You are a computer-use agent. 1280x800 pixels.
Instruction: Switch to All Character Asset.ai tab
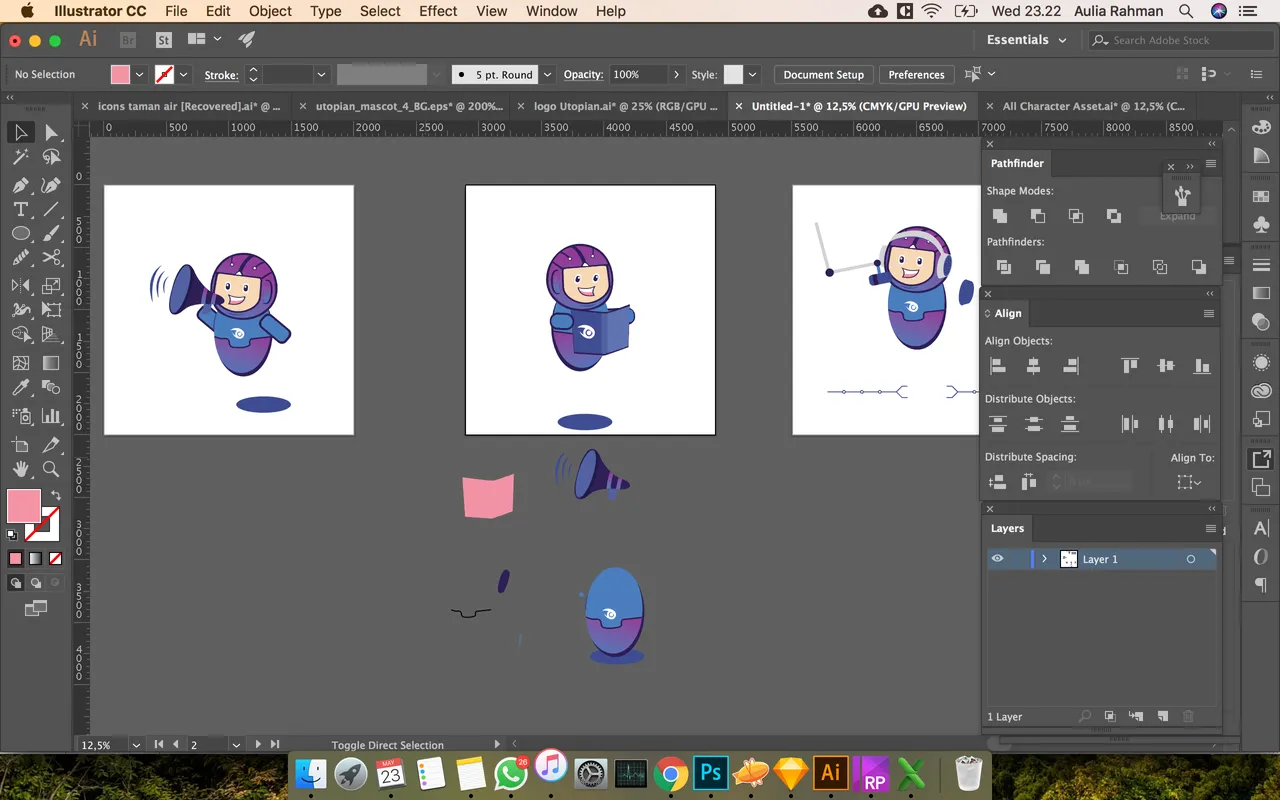pos(1094,106)
